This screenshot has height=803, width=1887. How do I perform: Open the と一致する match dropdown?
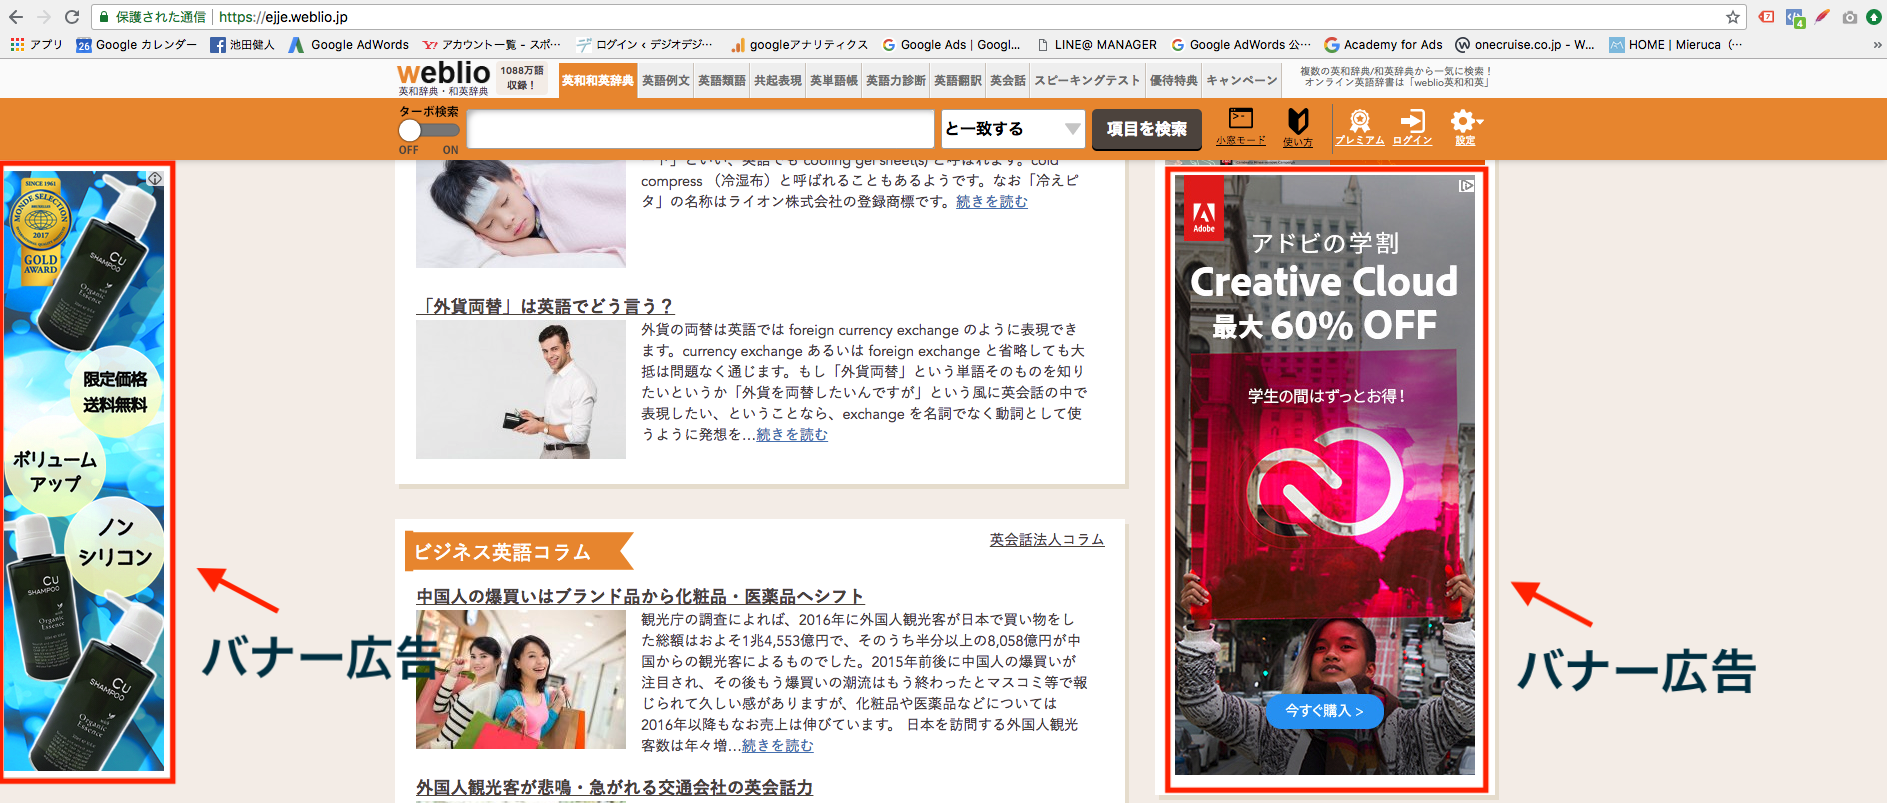[x=1013, y=129]
